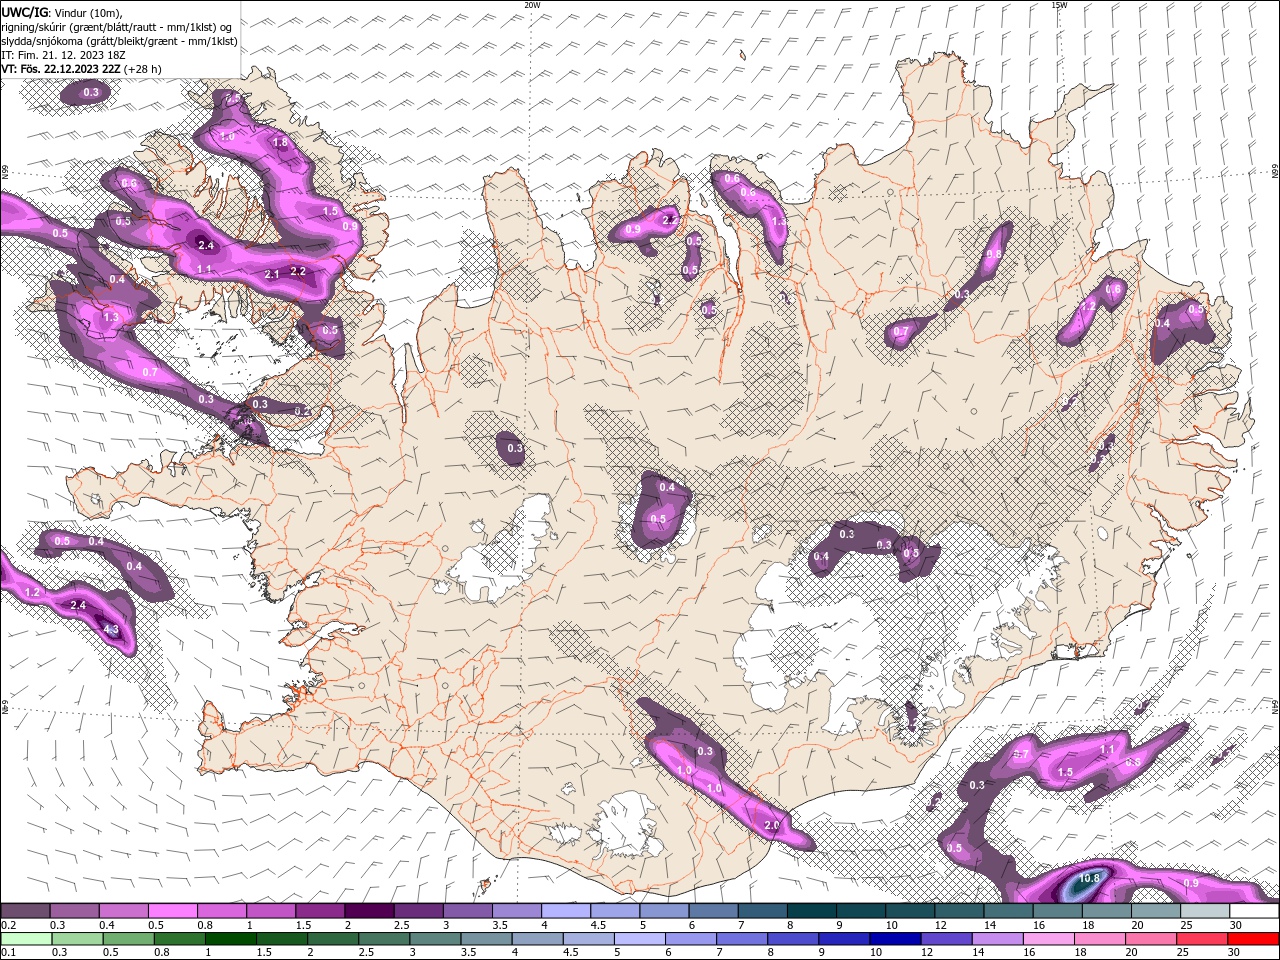Click the 1.8 value in the Westfjords
The image size is (1280, 960).
click(x=280, y=143)
